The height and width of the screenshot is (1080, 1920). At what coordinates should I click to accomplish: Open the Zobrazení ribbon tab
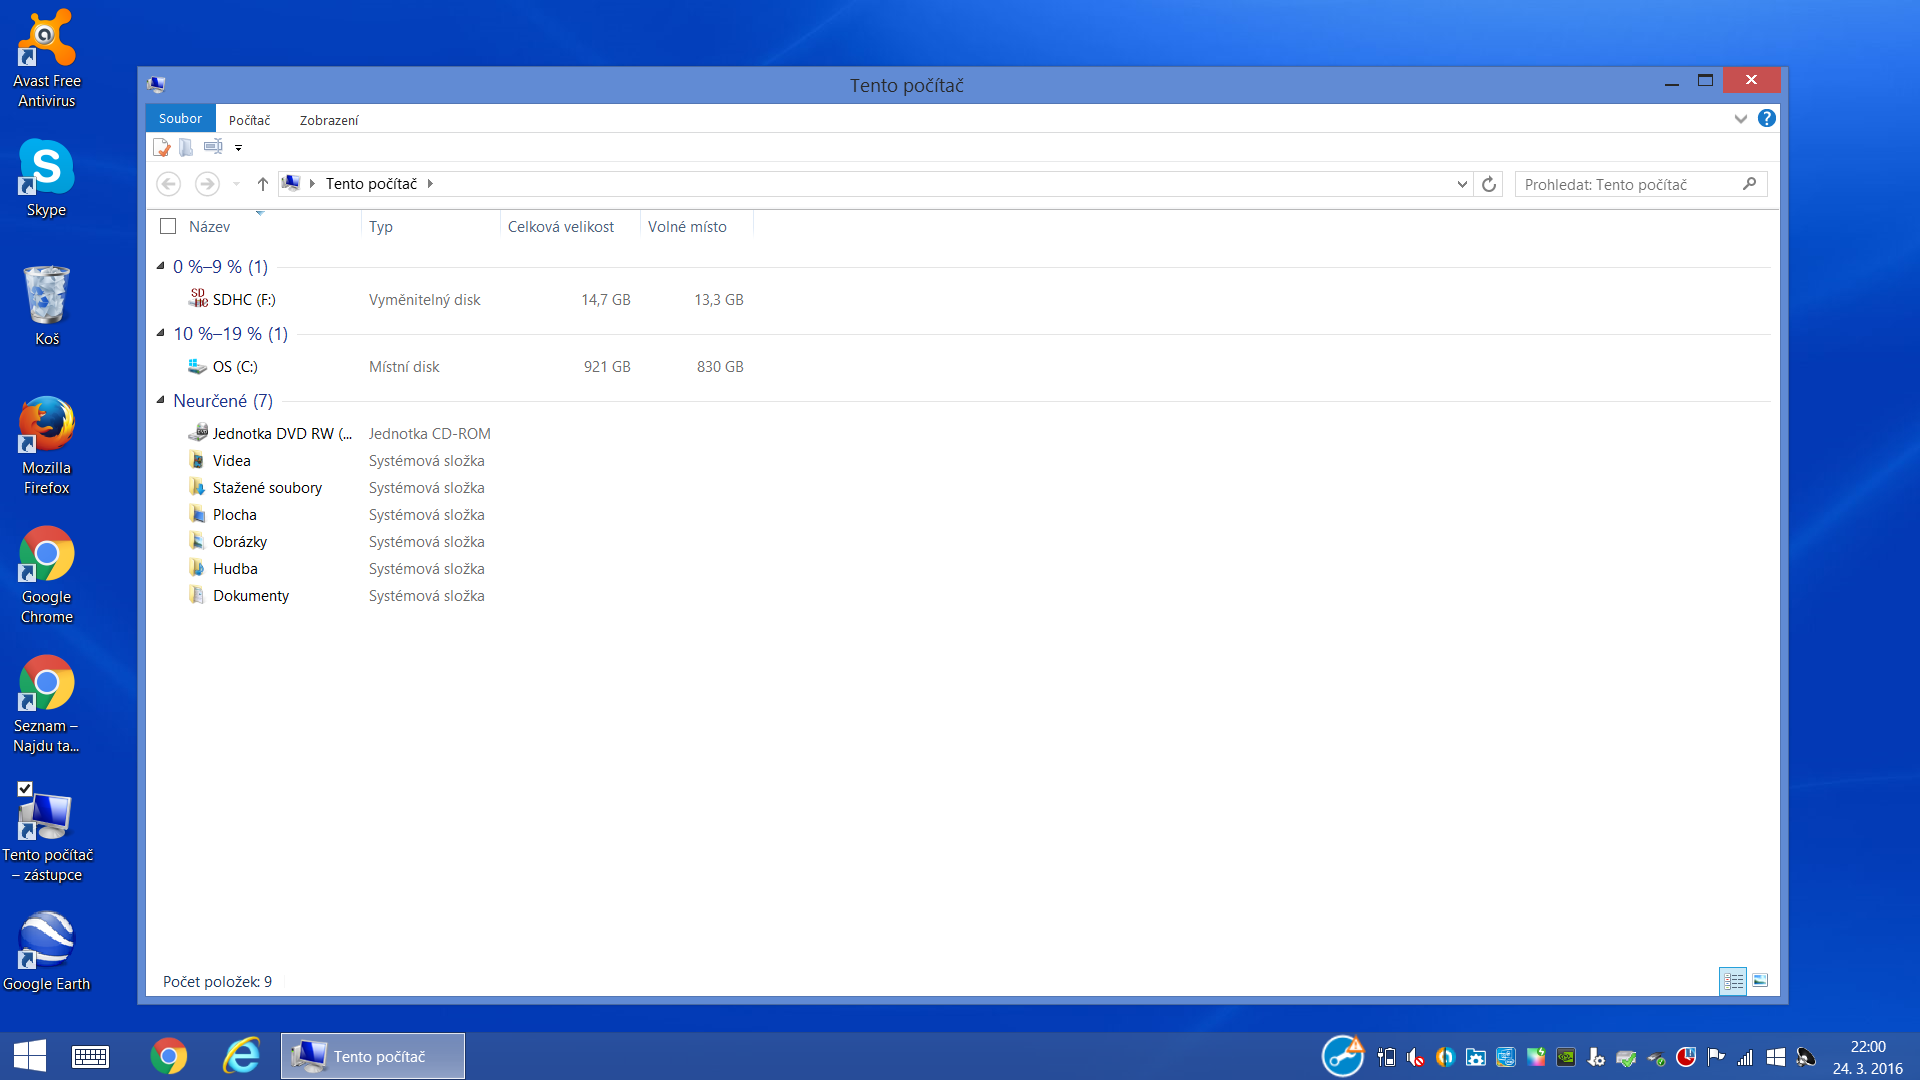[328, 120]
